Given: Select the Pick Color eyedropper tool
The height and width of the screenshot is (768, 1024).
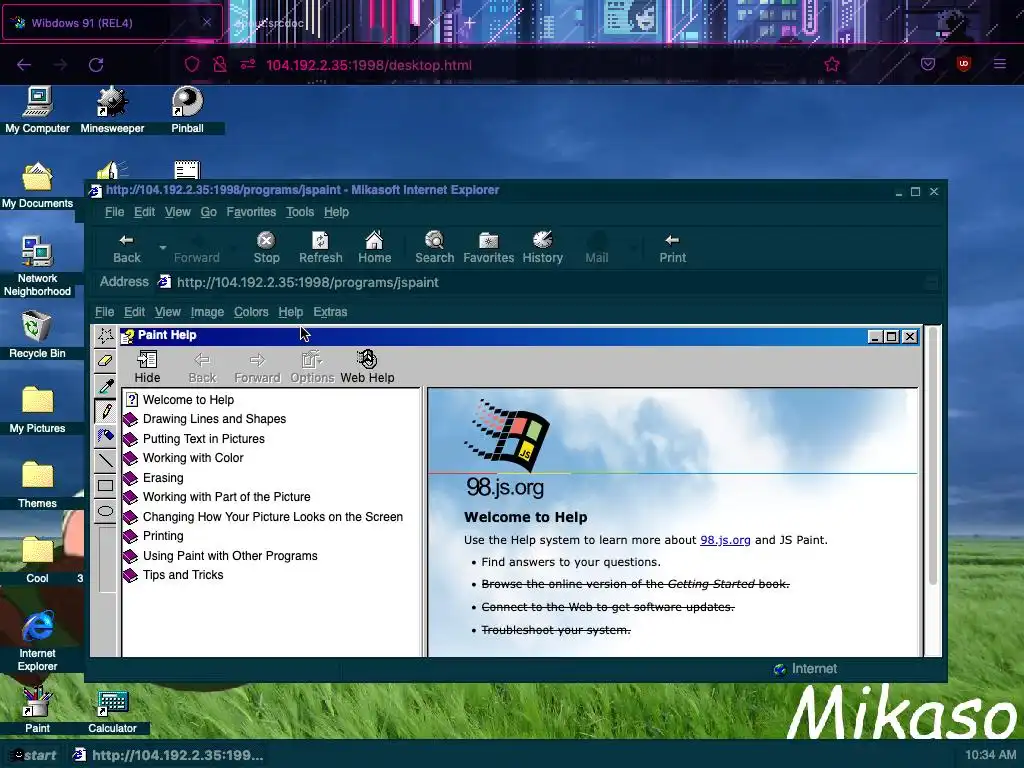Looking at the screenshot, I should (105, 386).
